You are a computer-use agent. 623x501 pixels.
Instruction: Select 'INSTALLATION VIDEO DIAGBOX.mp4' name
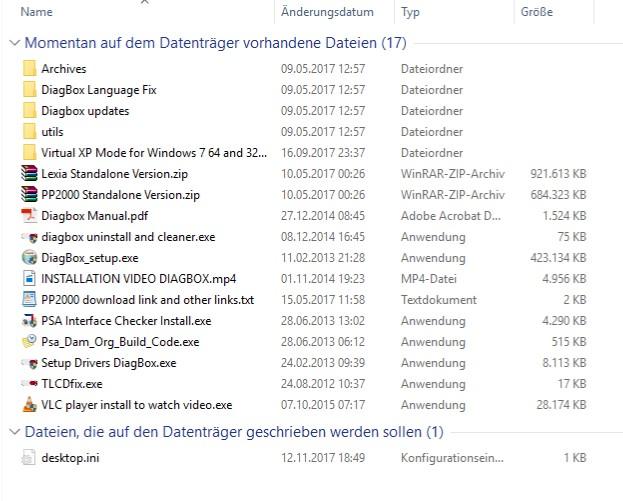click(x=139, y=279)
